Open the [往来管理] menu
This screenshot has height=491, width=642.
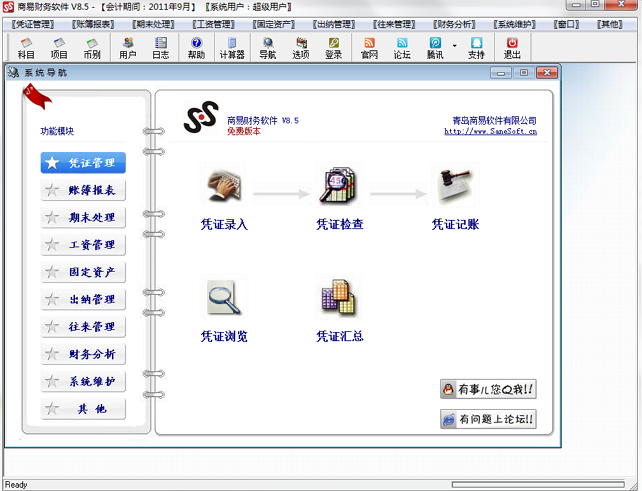pyautogui.click(x=394, y=25)
